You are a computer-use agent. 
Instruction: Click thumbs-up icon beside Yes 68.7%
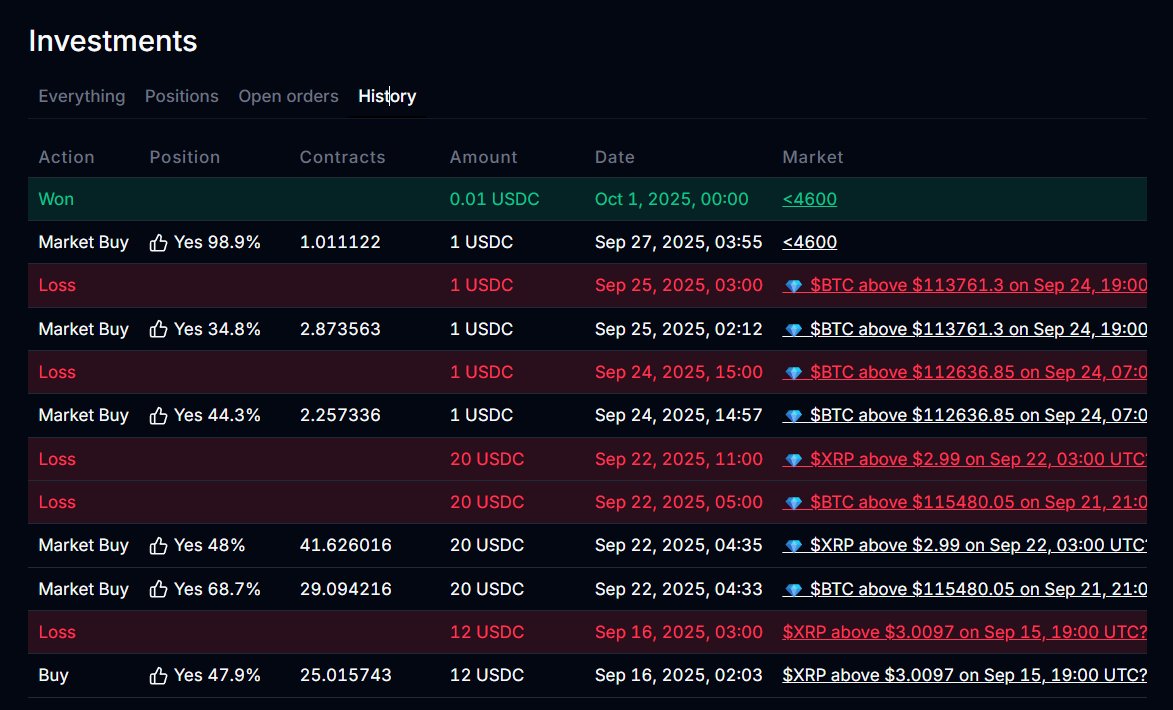[x=158, y=590]
